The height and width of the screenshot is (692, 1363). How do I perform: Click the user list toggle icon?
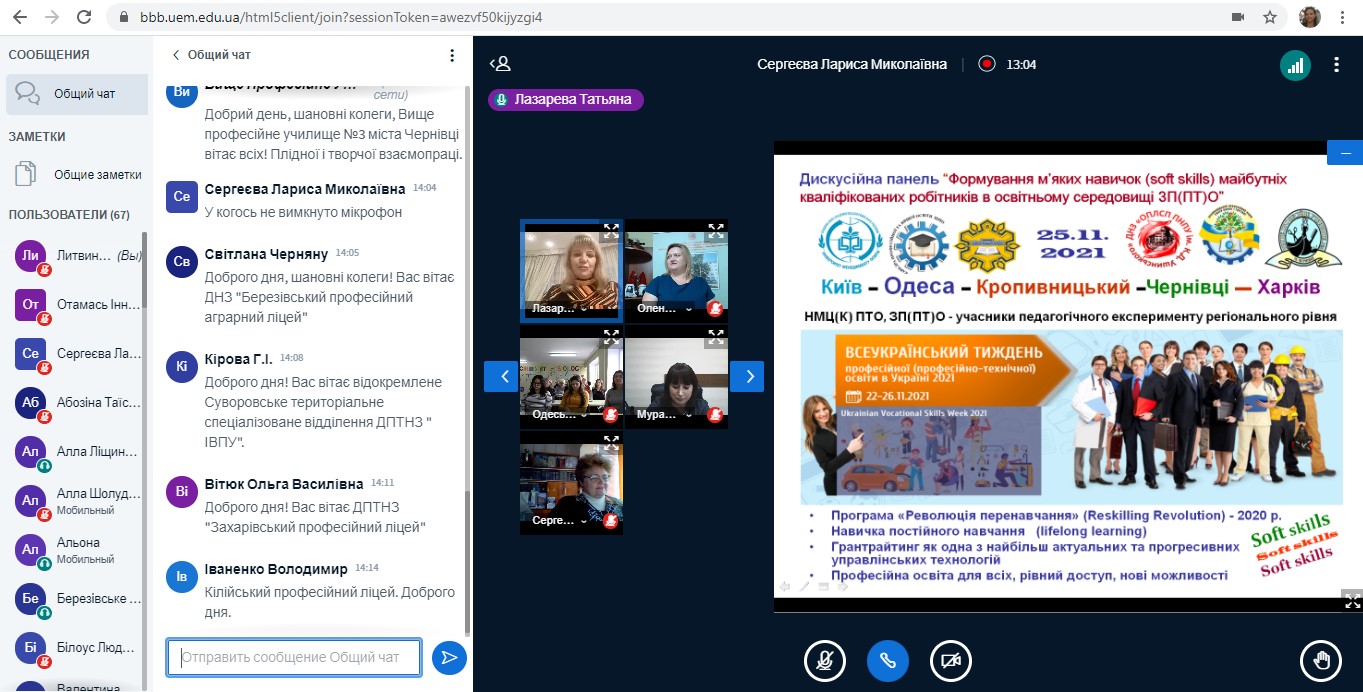tap(500, 64)
